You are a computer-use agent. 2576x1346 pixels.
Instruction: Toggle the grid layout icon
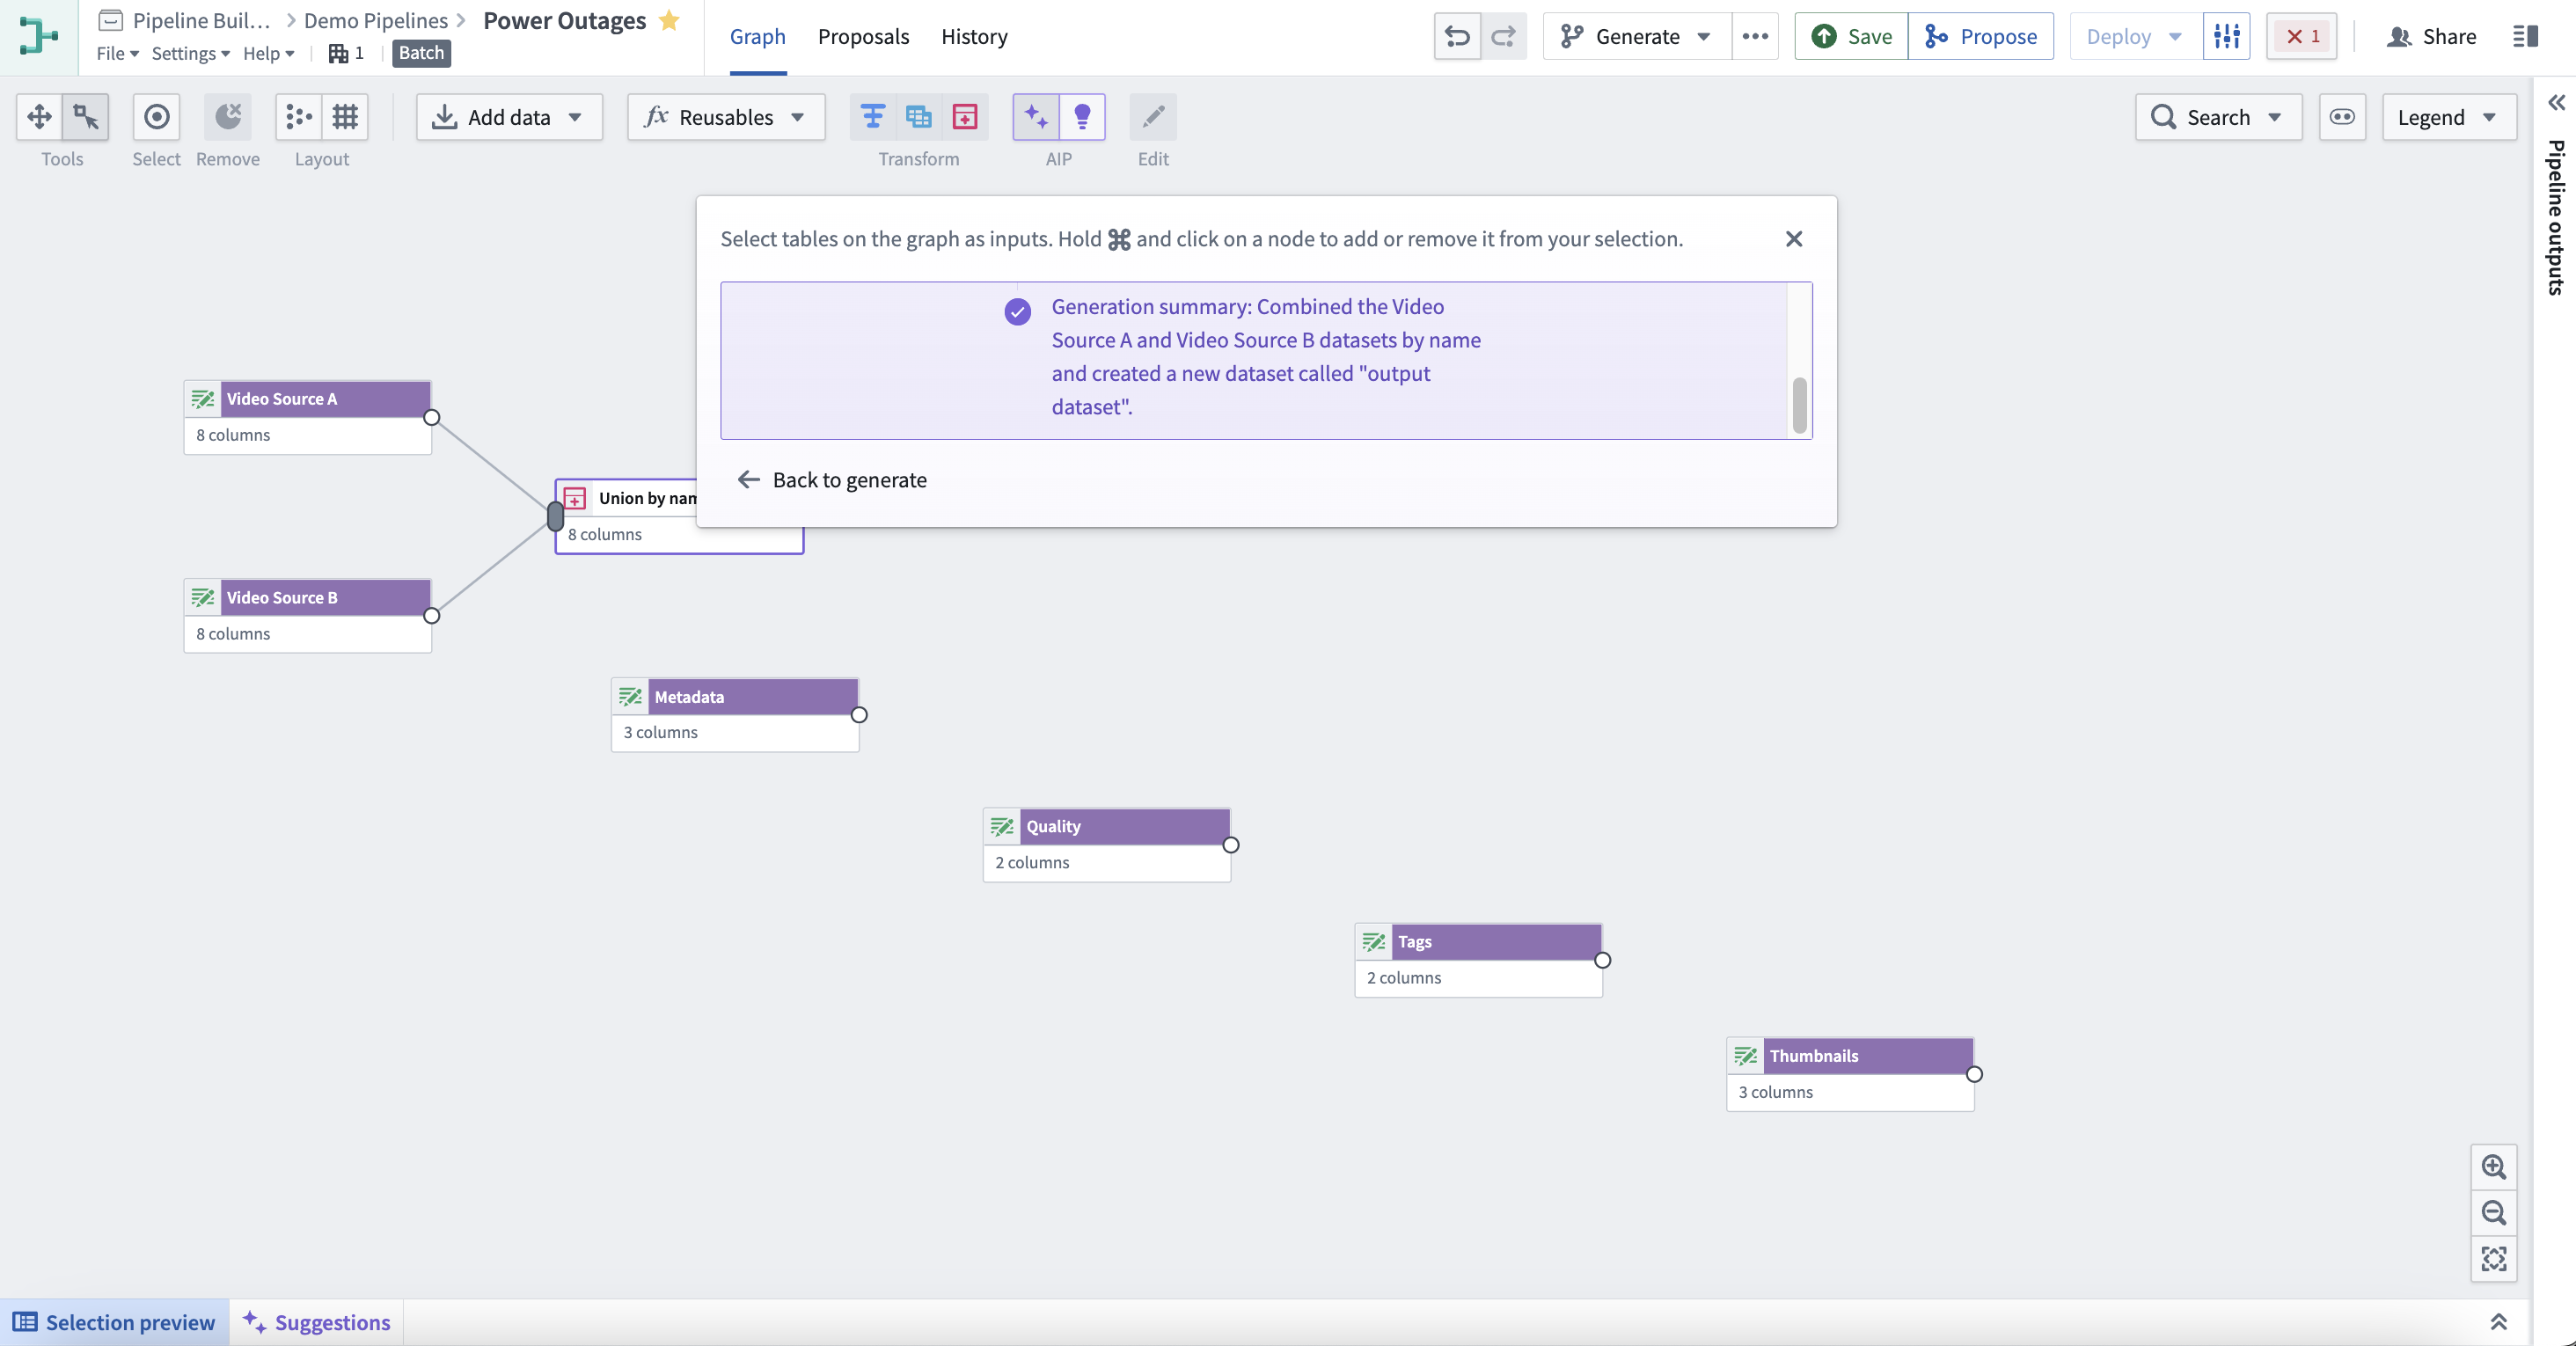[x=345, y=117]
